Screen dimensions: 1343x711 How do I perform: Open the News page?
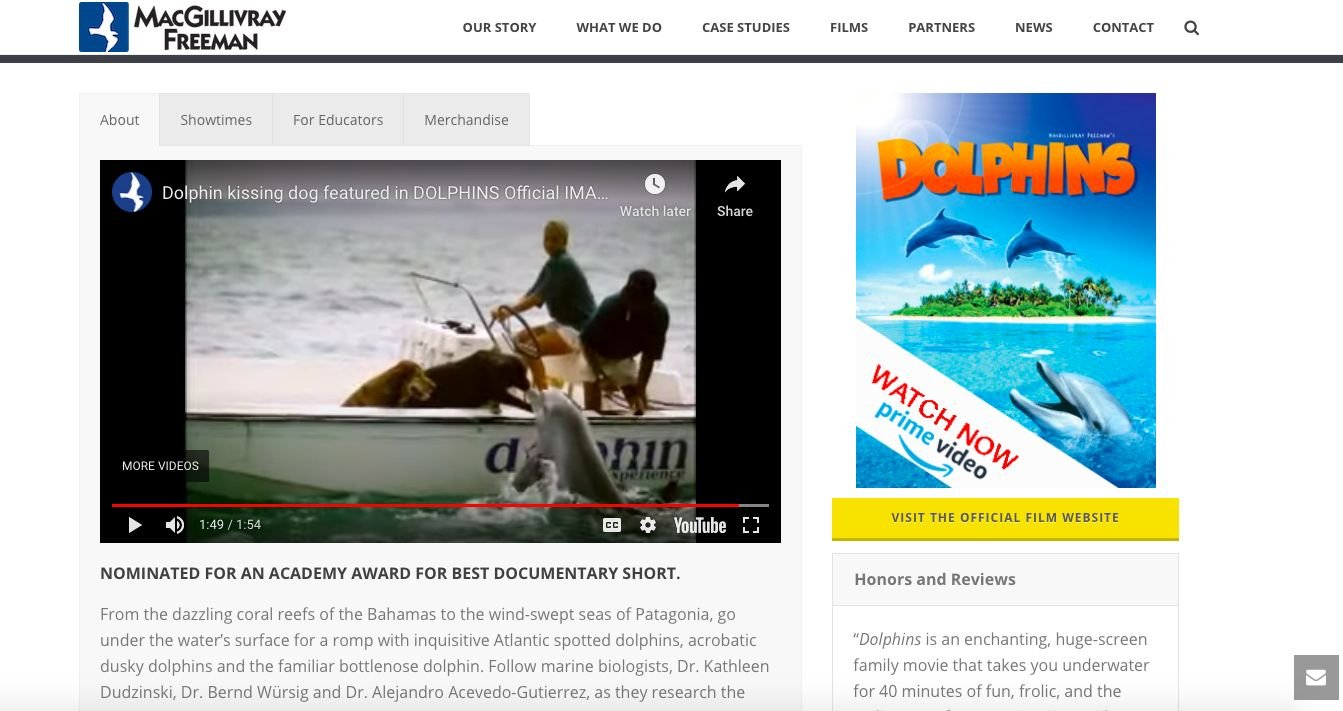click(1034, 28)
